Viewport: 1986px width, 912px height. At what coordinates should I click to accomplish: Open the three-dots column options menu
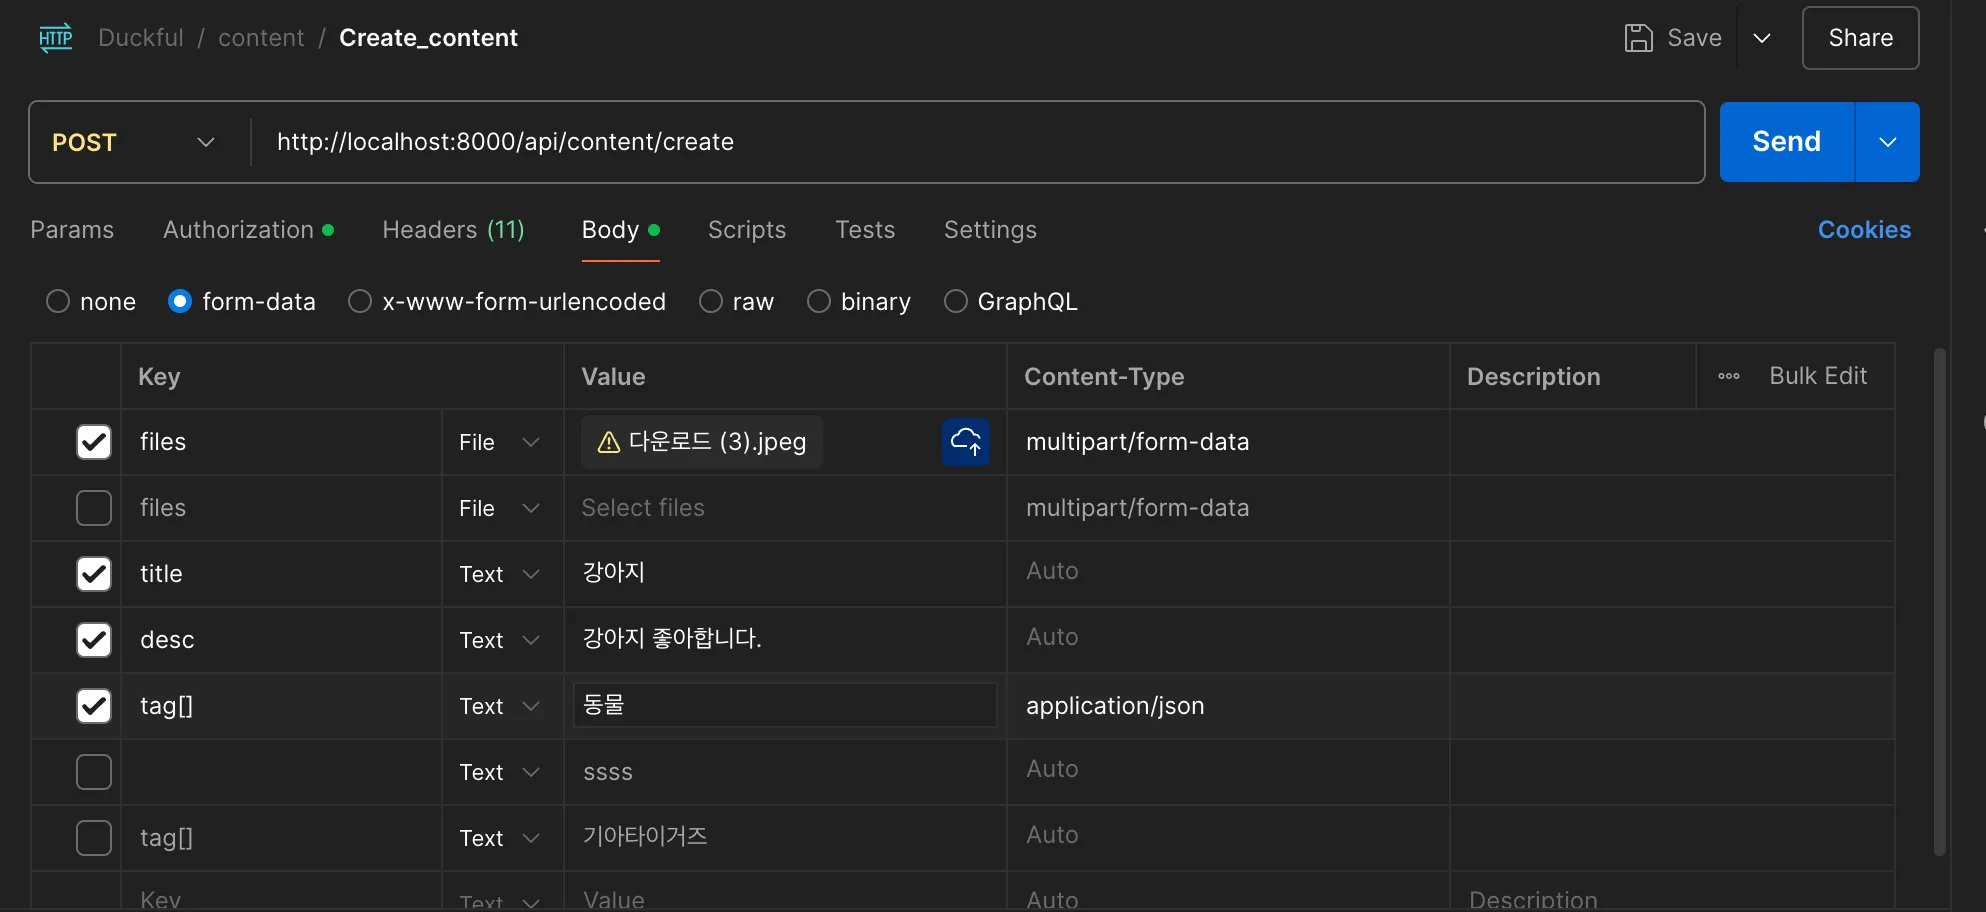point(1729,376)
